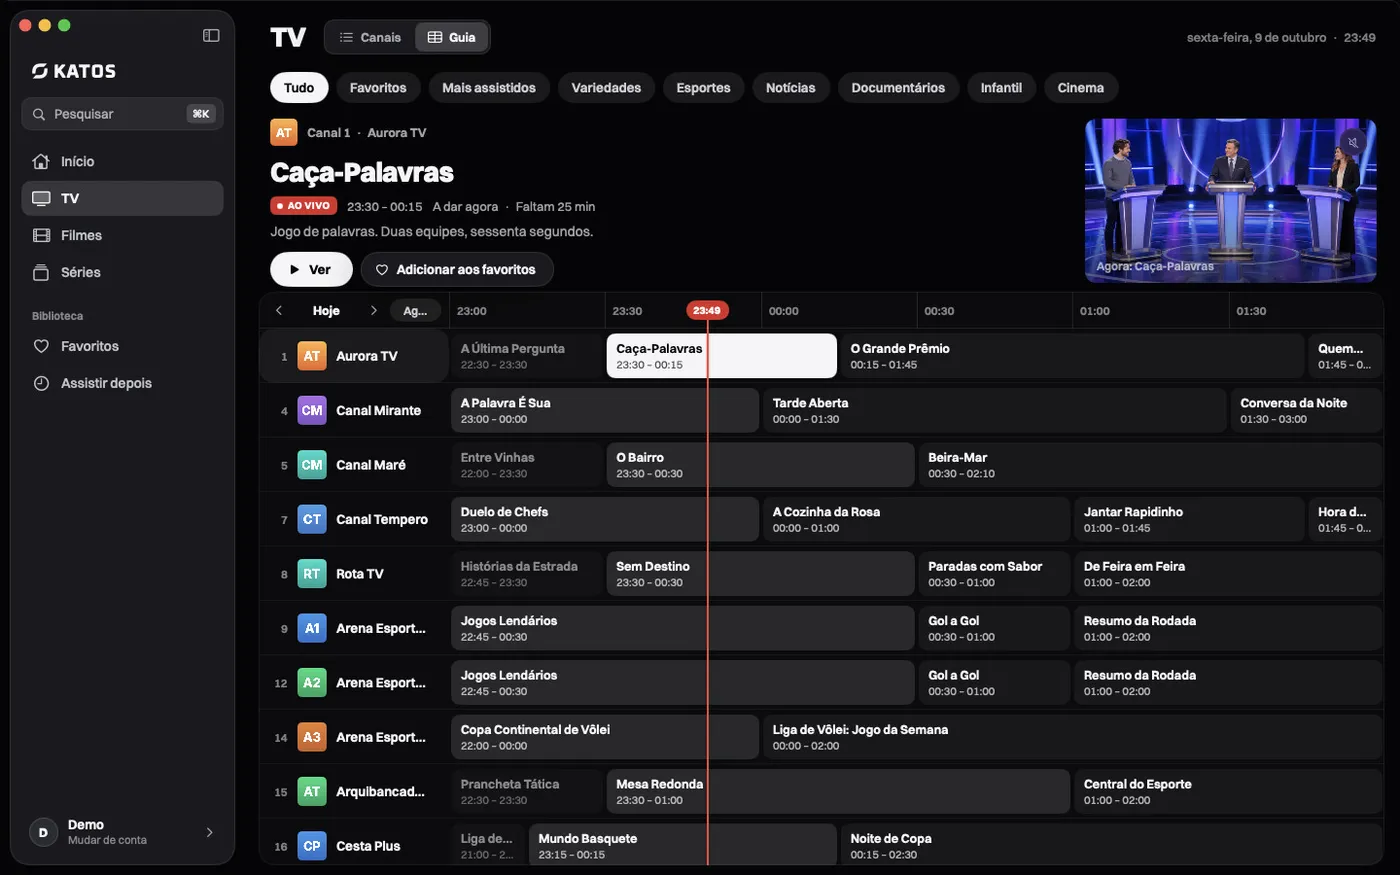
Task: Filter by Infantil category
Action: [x=1001, y=88]
